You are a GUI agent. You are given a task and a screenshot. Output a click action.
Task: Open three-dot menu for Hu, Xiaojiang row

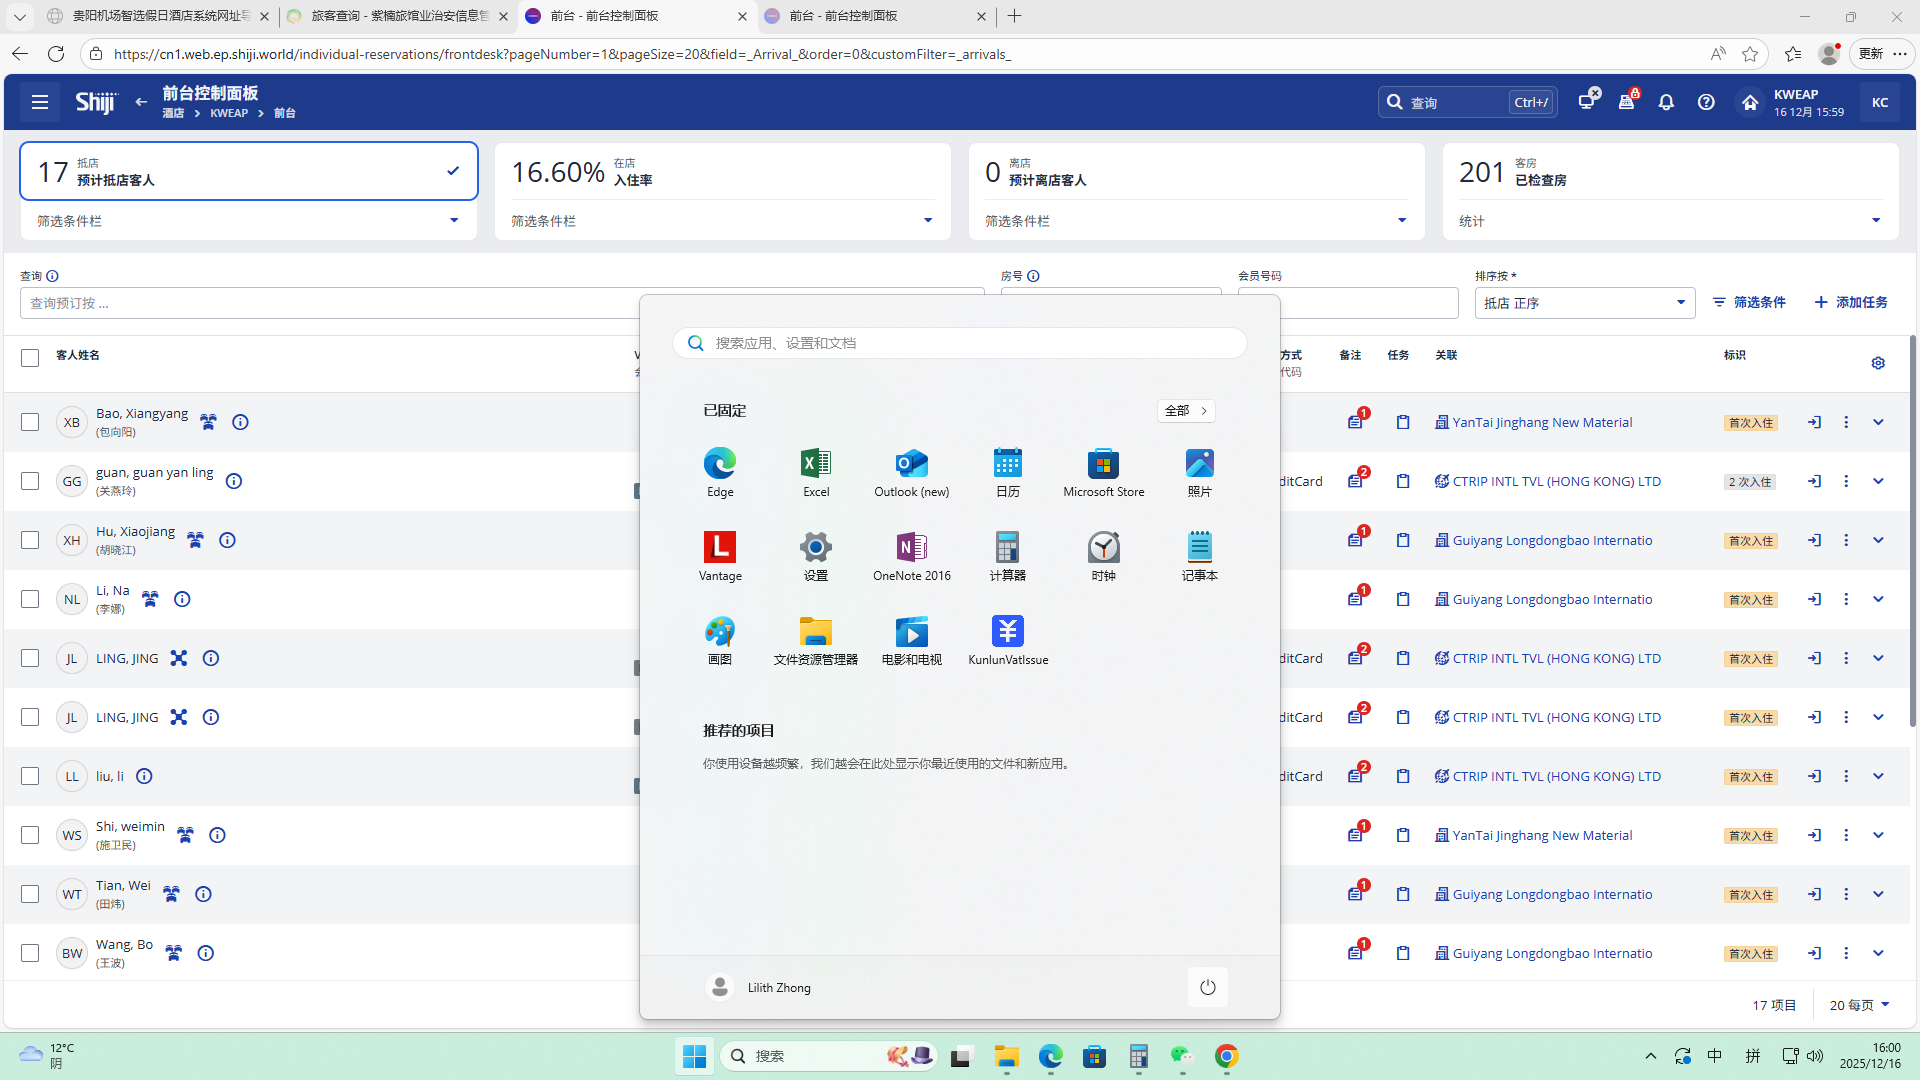pyautogui.click(x=1846, y=540)
